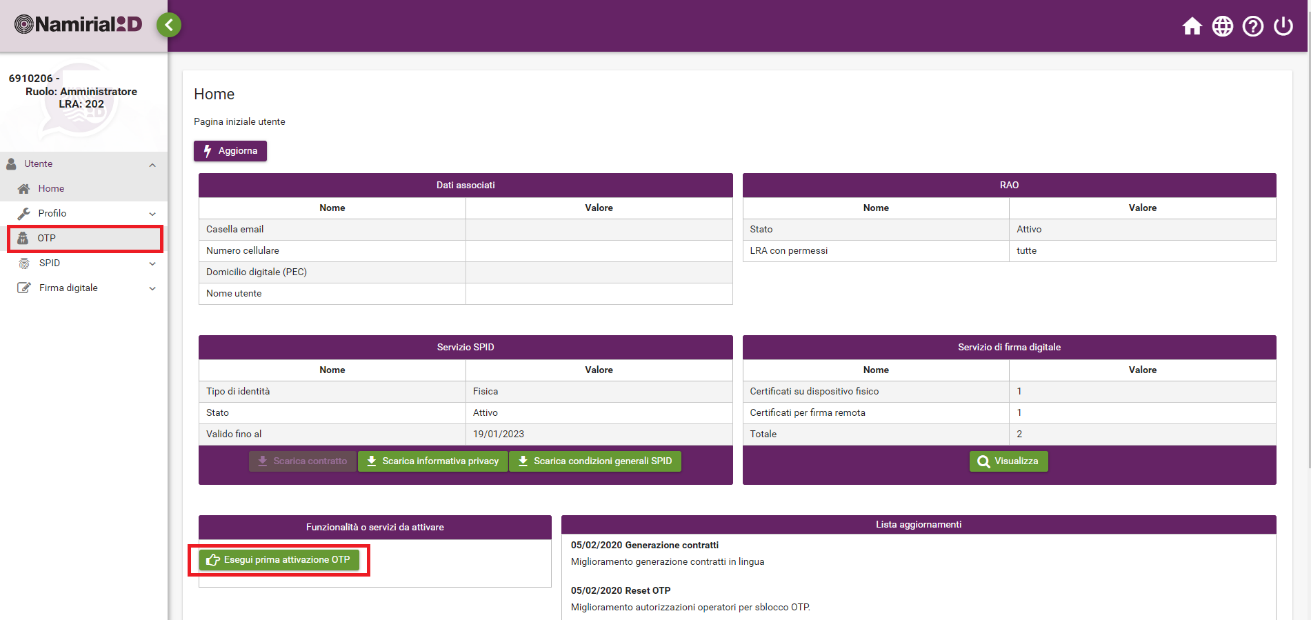Click the SPID fingerprint icon in sidebar
The image size is (1311, 620).
pos(24,263)
